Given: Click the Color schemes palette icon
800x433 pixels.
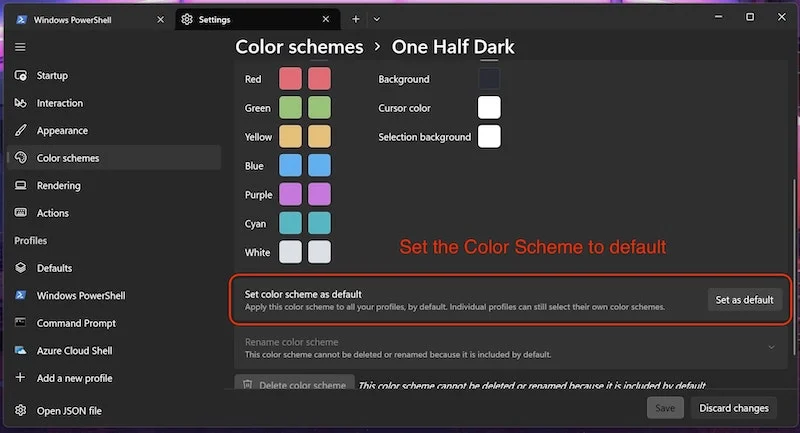Looking at the screenshot, I should coord(20,158).
